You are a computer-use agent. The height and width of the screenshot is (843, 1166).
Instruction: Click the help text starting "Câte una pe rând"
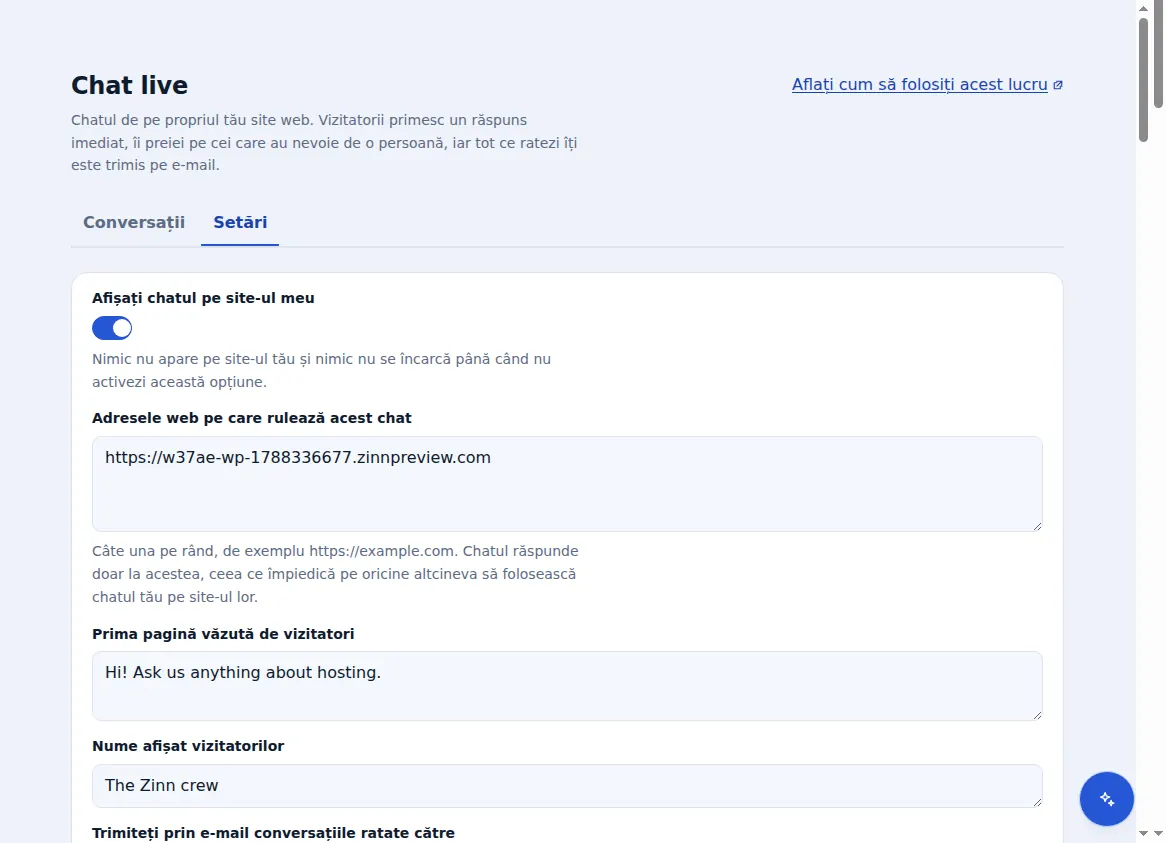click(x=335, y=574)
